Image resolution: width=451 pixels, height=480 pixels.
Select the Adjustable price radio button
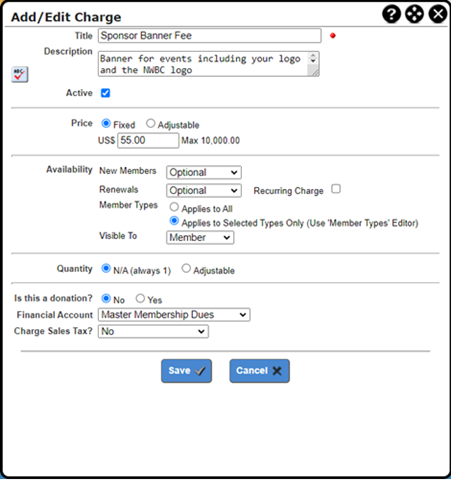[151, 123]
